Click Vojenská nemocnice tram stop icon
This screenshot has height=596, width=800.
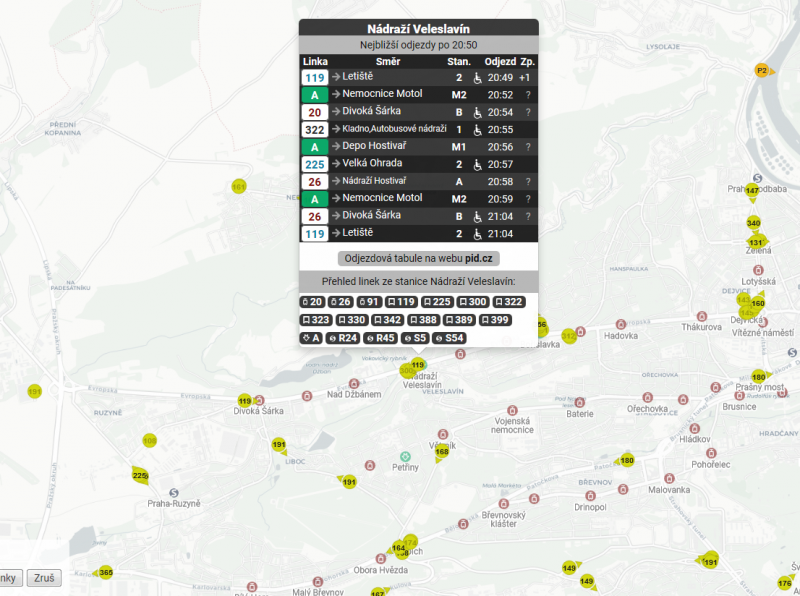[x=512, y=410]
